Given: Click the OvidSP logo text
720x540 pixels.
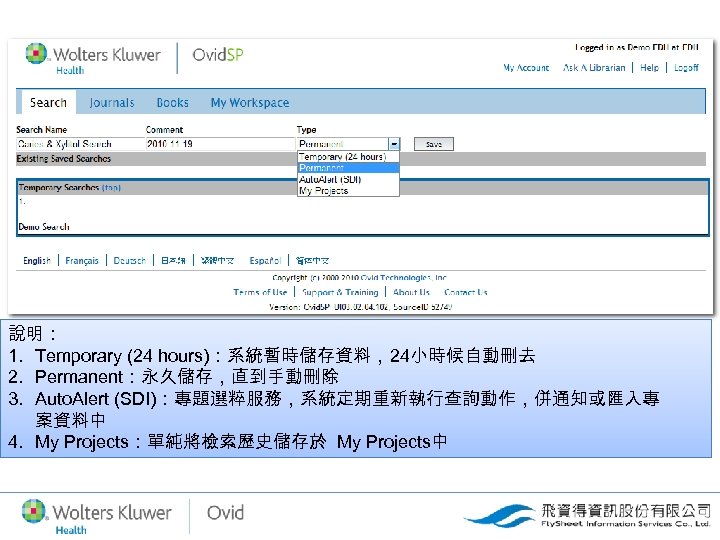Looking at the screenshot, I should point(218,55).
